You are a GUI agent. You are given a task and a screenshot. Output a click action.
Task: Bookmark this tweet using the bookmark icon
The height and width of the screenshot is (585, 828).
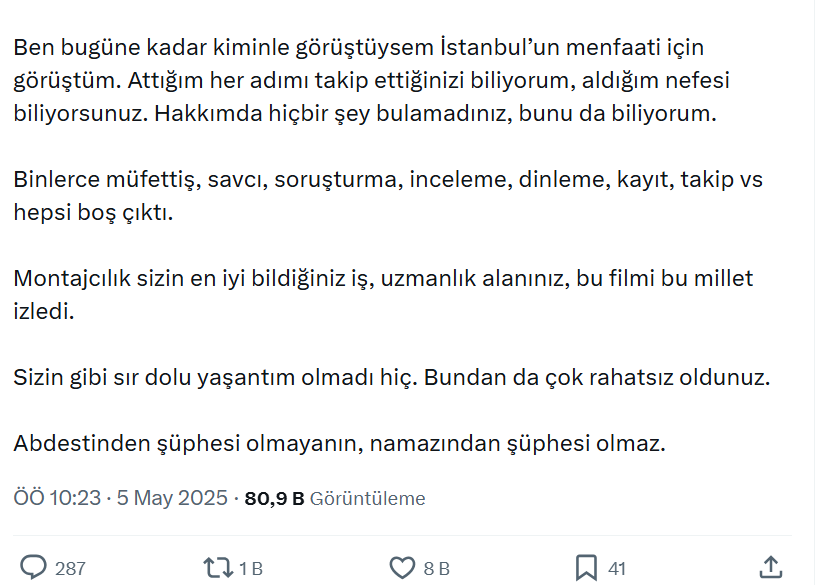(586, 568)
